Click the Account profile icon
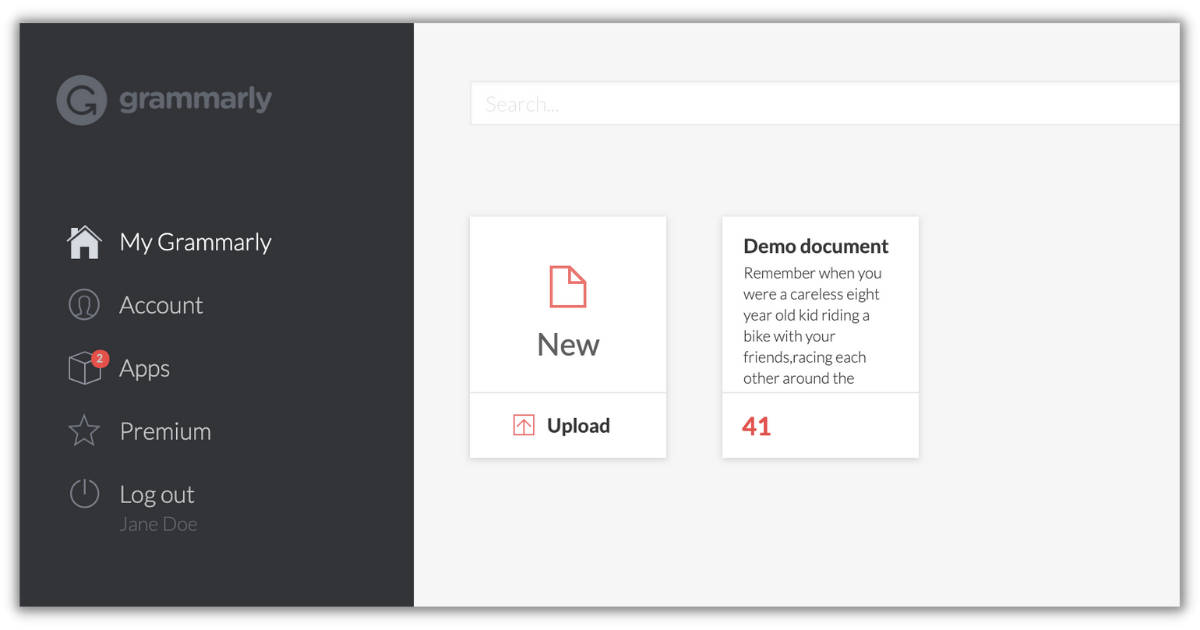The width and height of the screenshot is (1200, 630). click(85, 304)
